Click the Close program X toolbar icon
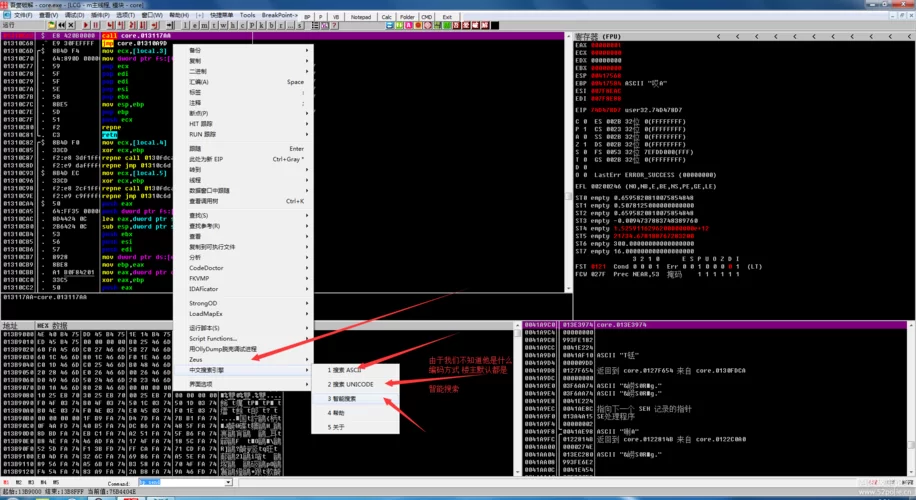916x500 pixels. pos(71,25)
